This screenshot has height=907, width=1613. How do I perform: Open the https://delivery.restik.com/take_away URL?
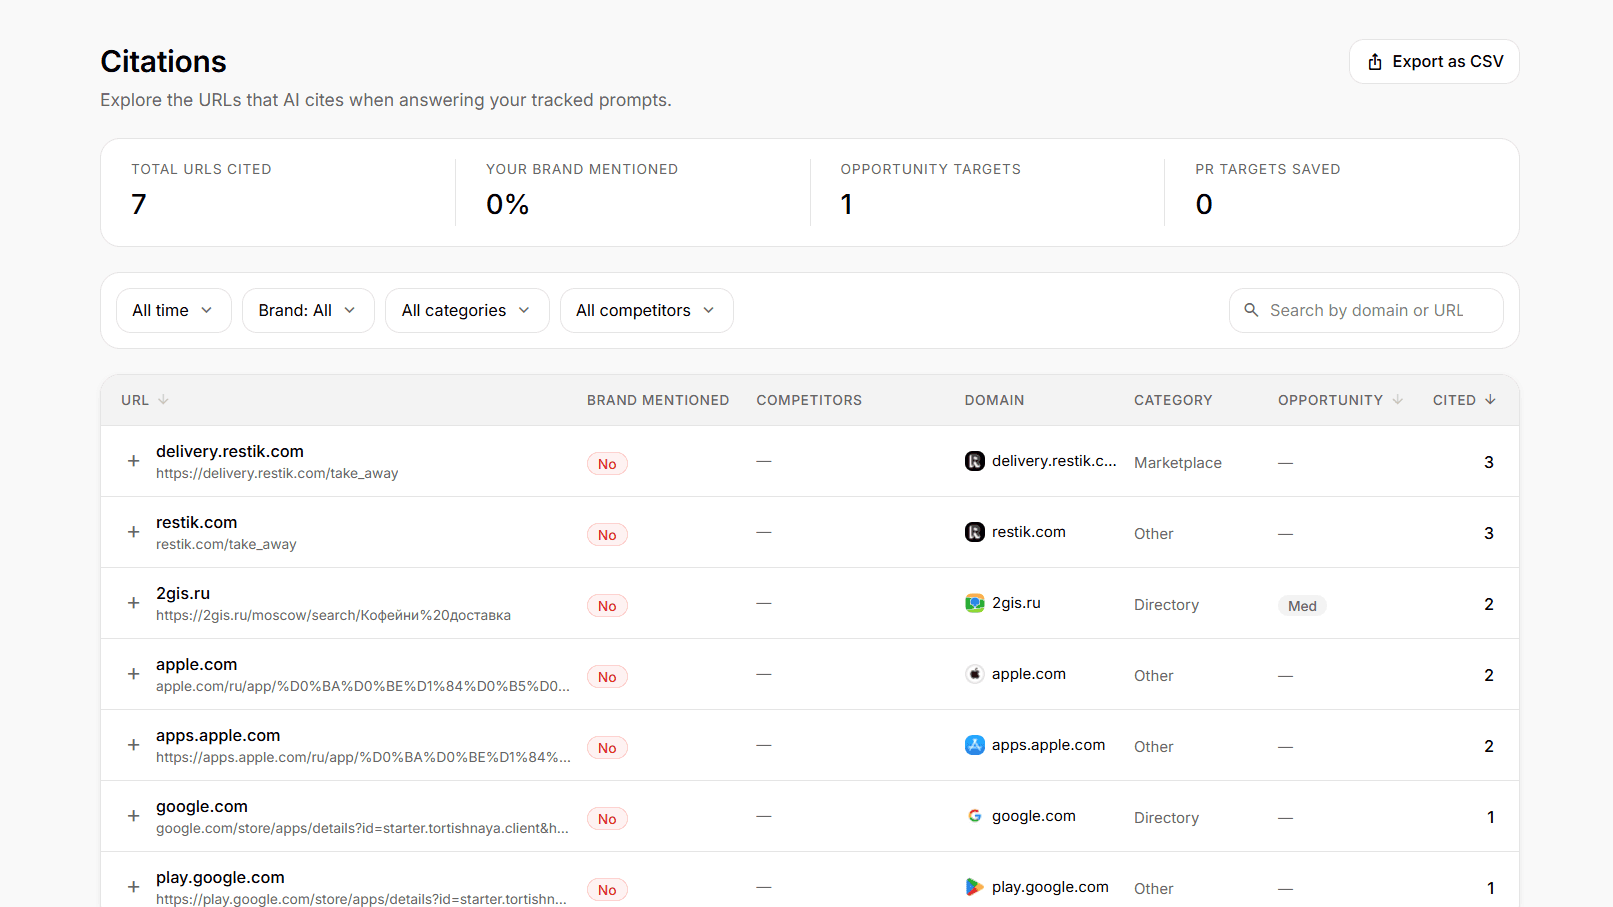[x=277, y=473]
